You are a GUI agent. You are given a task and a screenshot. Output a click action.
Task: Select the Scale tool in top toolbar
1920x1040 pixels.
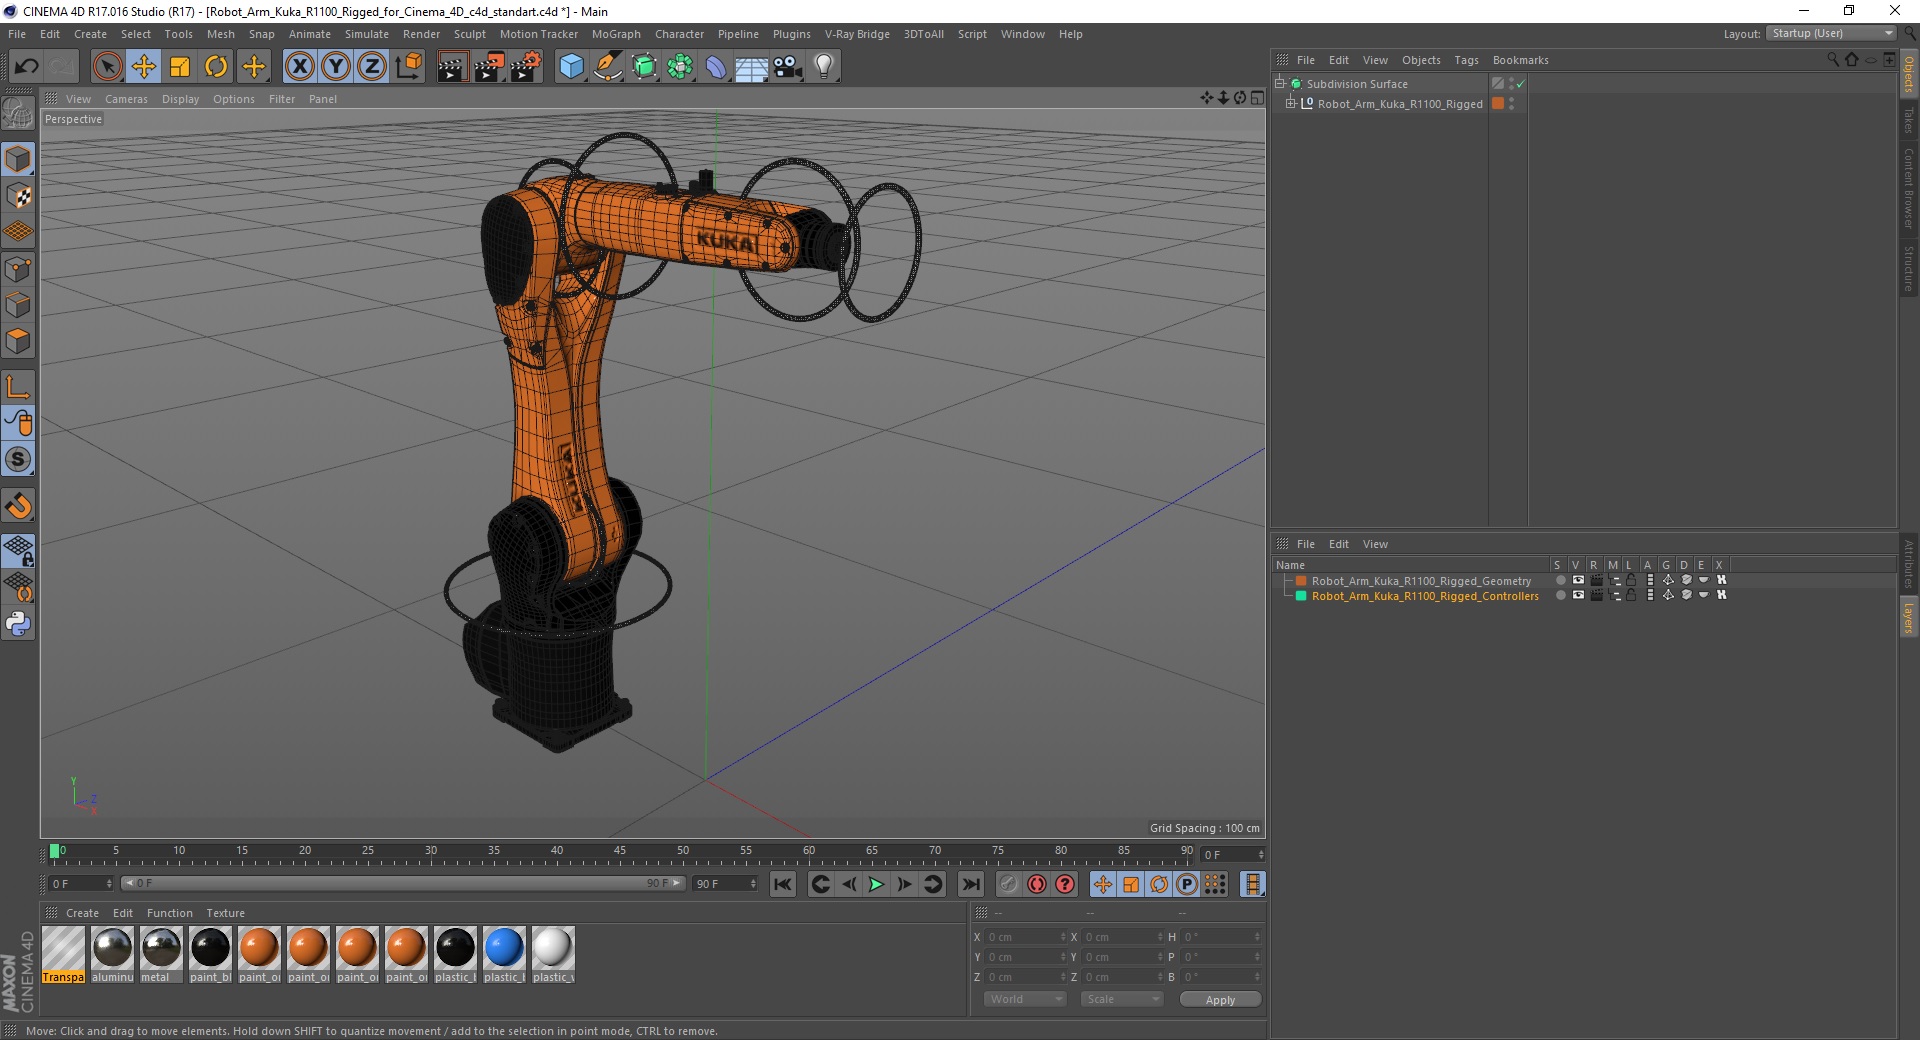(x=180, y=67)
